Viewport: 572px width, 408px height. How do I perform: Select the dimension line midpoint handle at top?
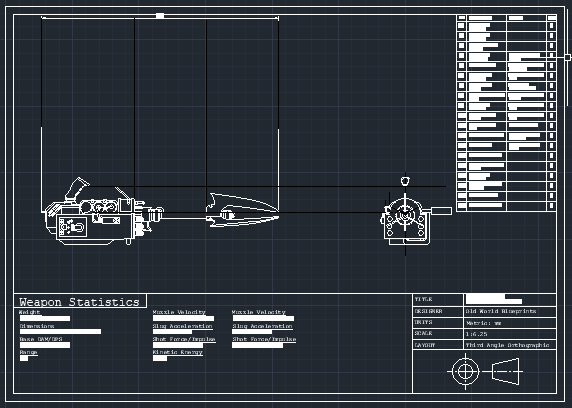pyautogui.click(x=160, y=16)
